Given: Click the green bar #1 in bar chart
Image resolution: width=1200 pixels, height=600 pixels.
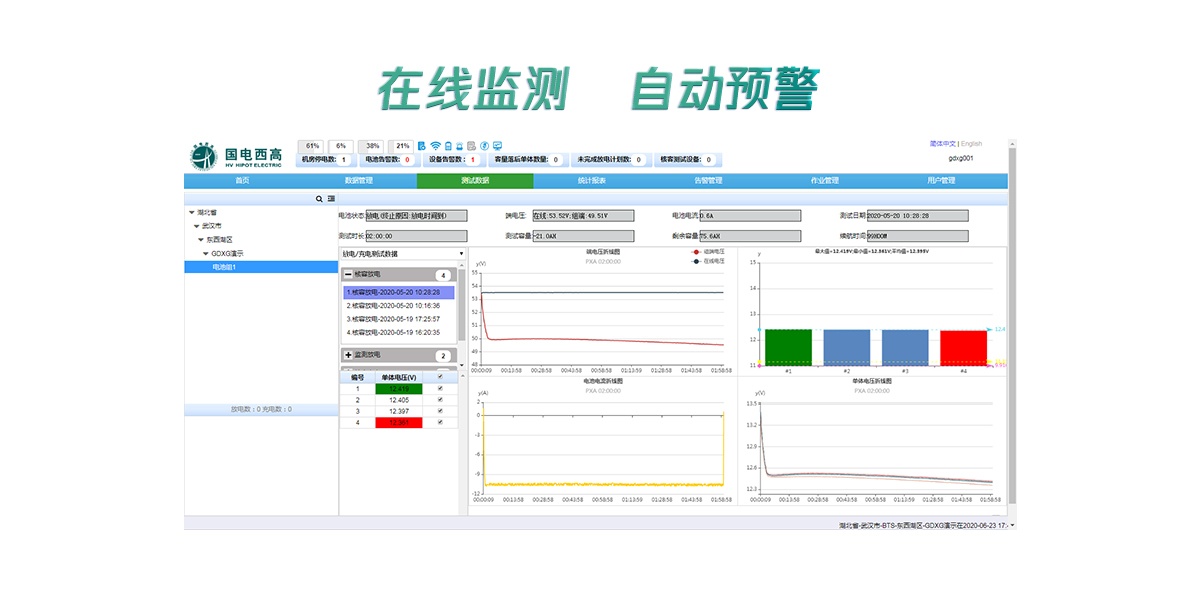Looking at the screenshot, I should click(x=788, y=347).
